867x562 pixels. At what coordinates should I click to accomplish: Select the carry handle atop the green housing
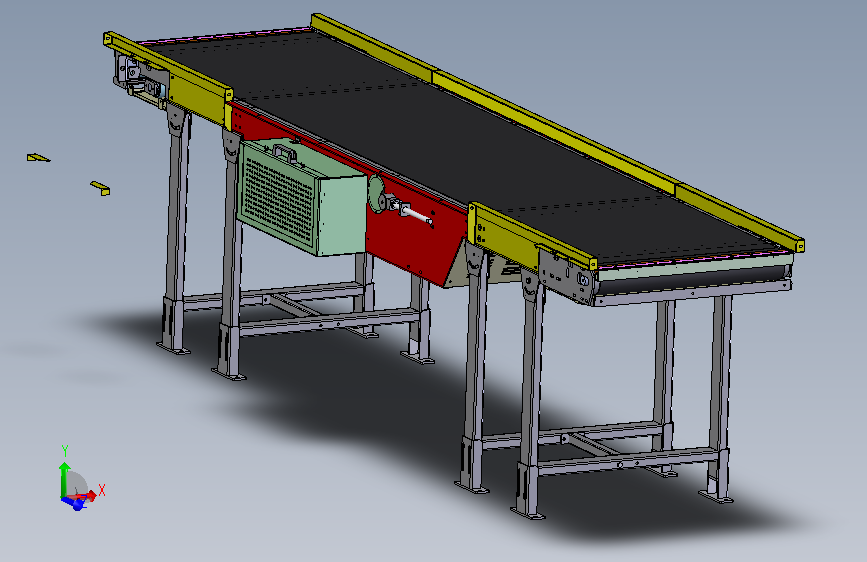tap(285, 152)
